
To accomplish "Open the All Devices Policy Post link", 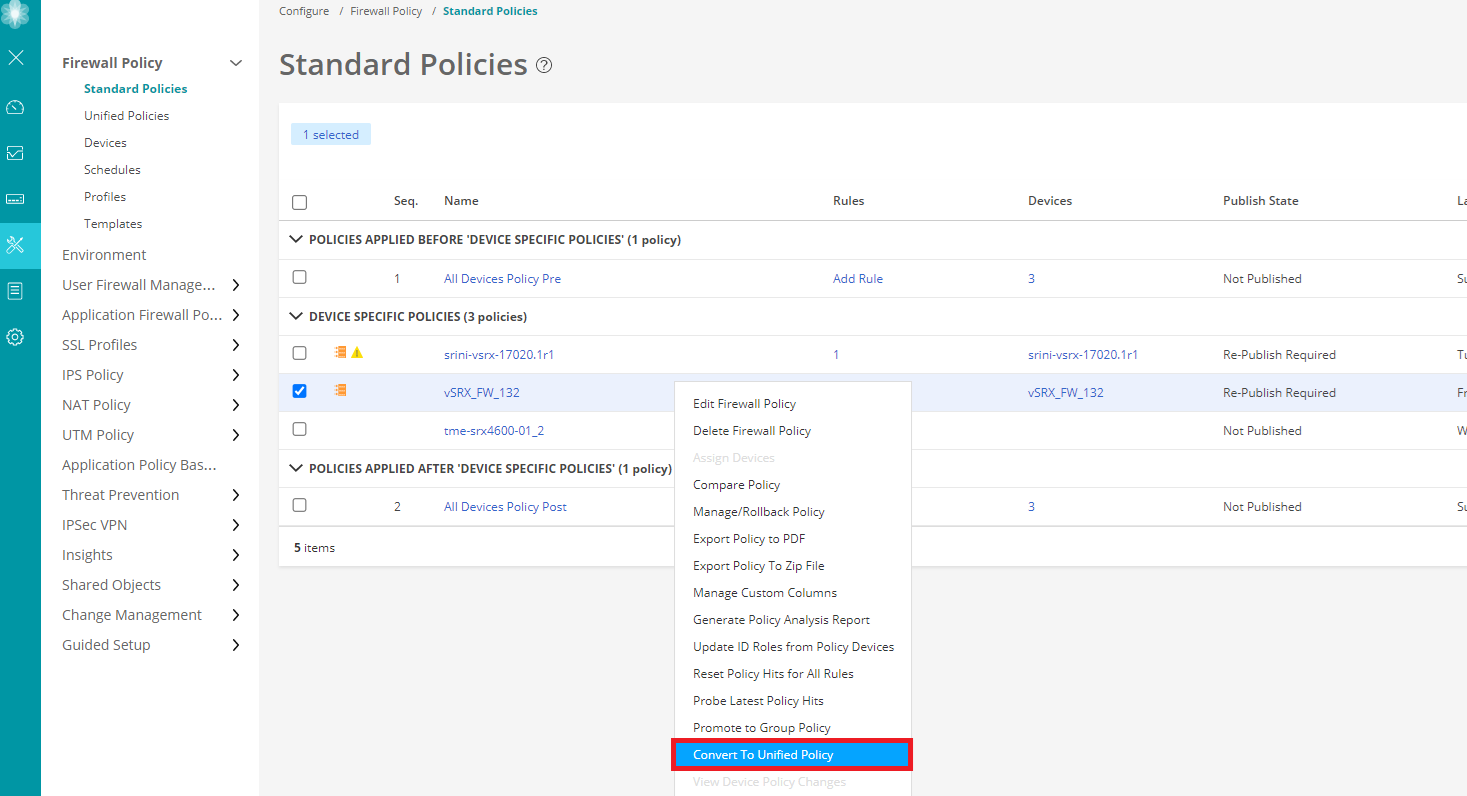I will pyautogui.click(x=505, y=507).
